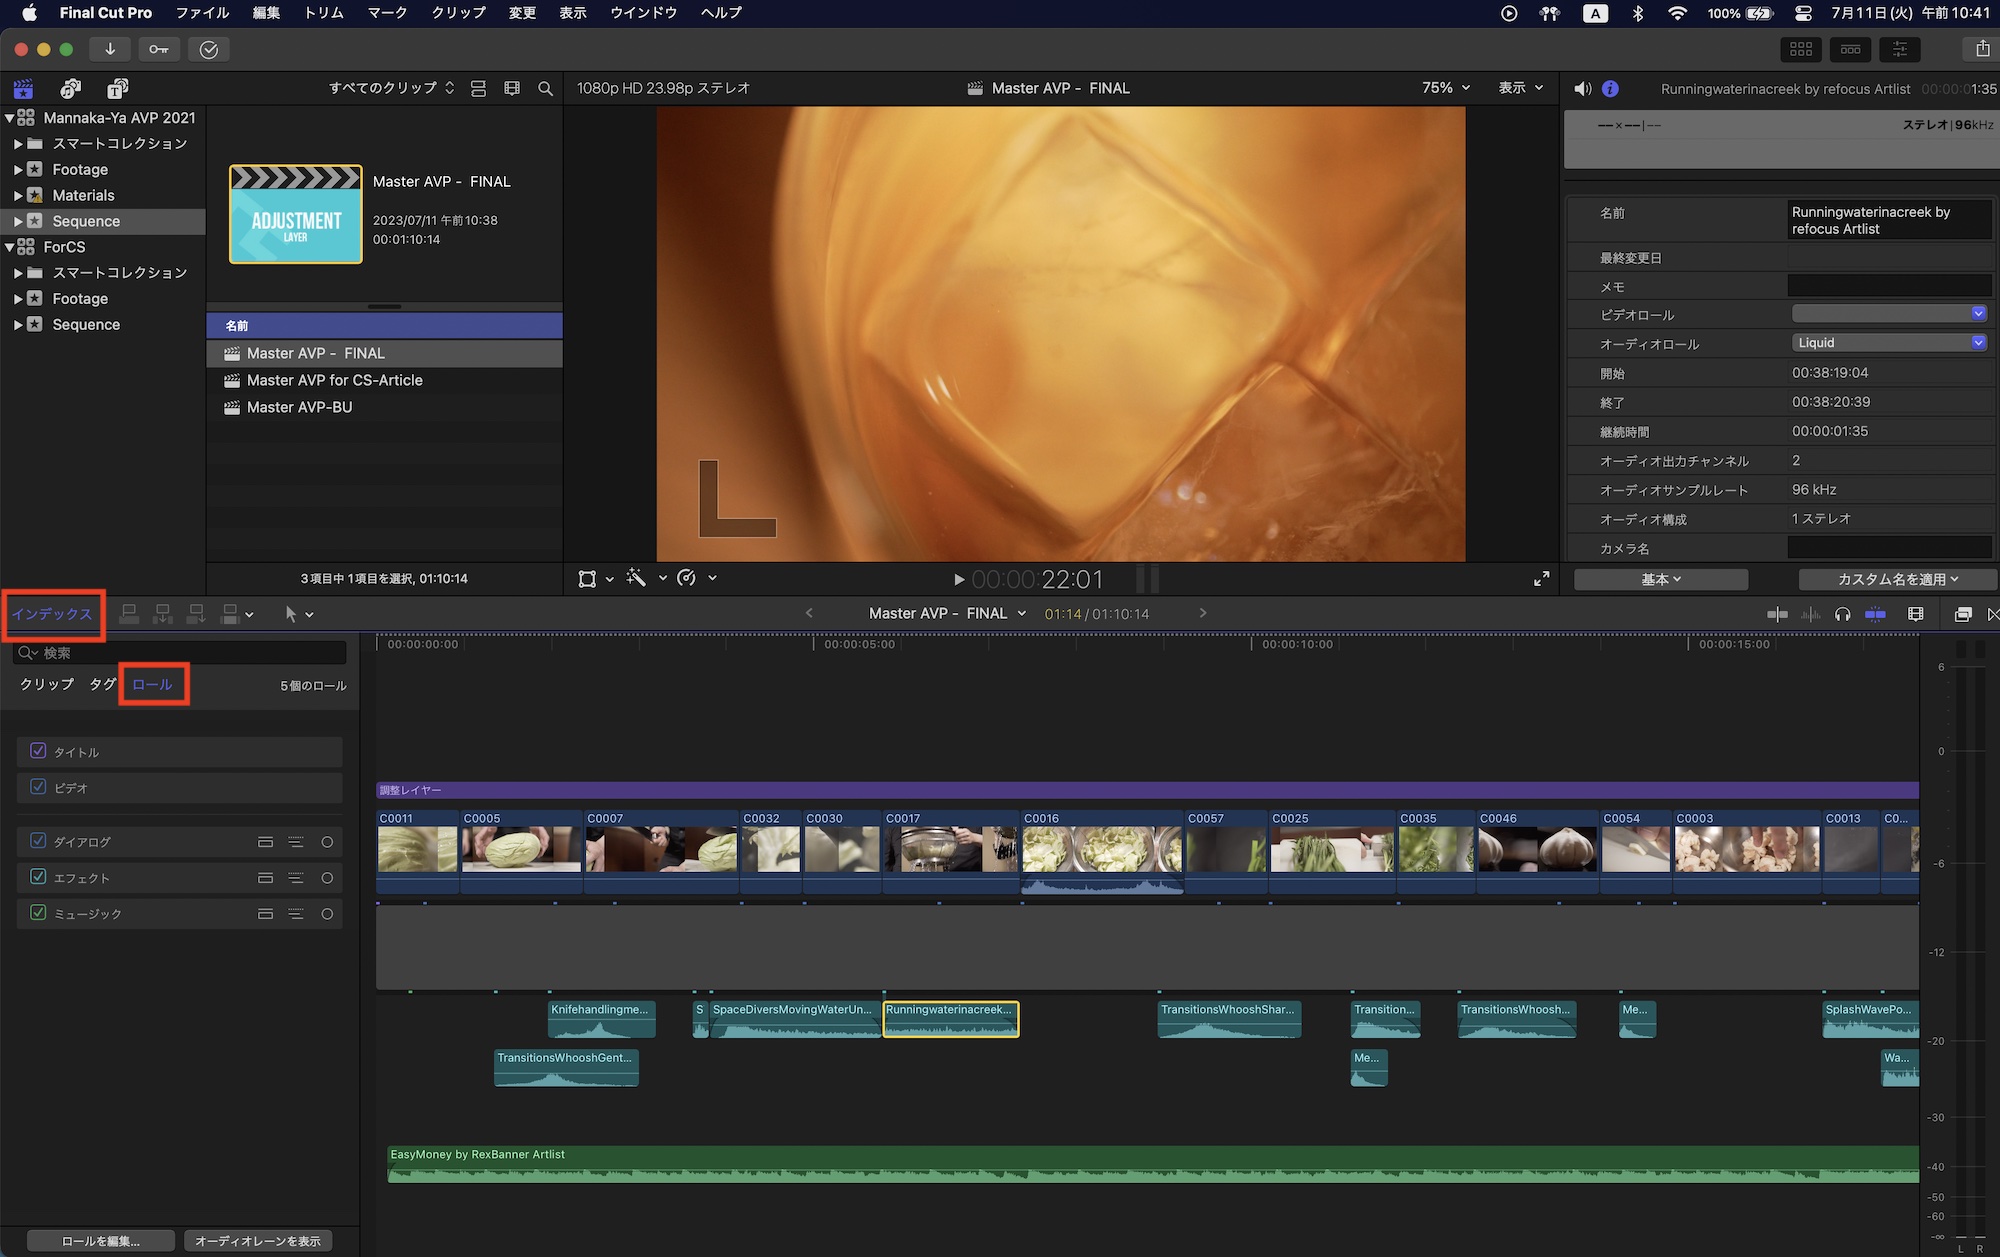This screenshot has width=2000, height=1257.
Task: Click the import media arrow icon
Action: pos(110,49)
